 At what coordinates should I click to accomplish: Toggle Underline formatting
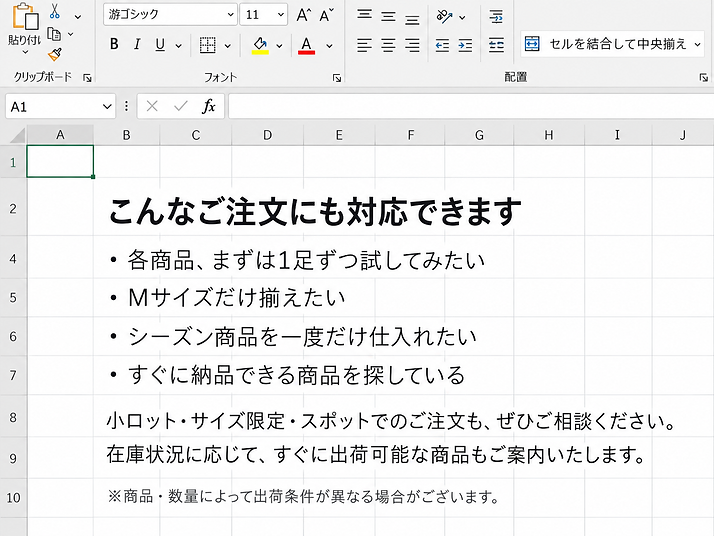[160, 44]
